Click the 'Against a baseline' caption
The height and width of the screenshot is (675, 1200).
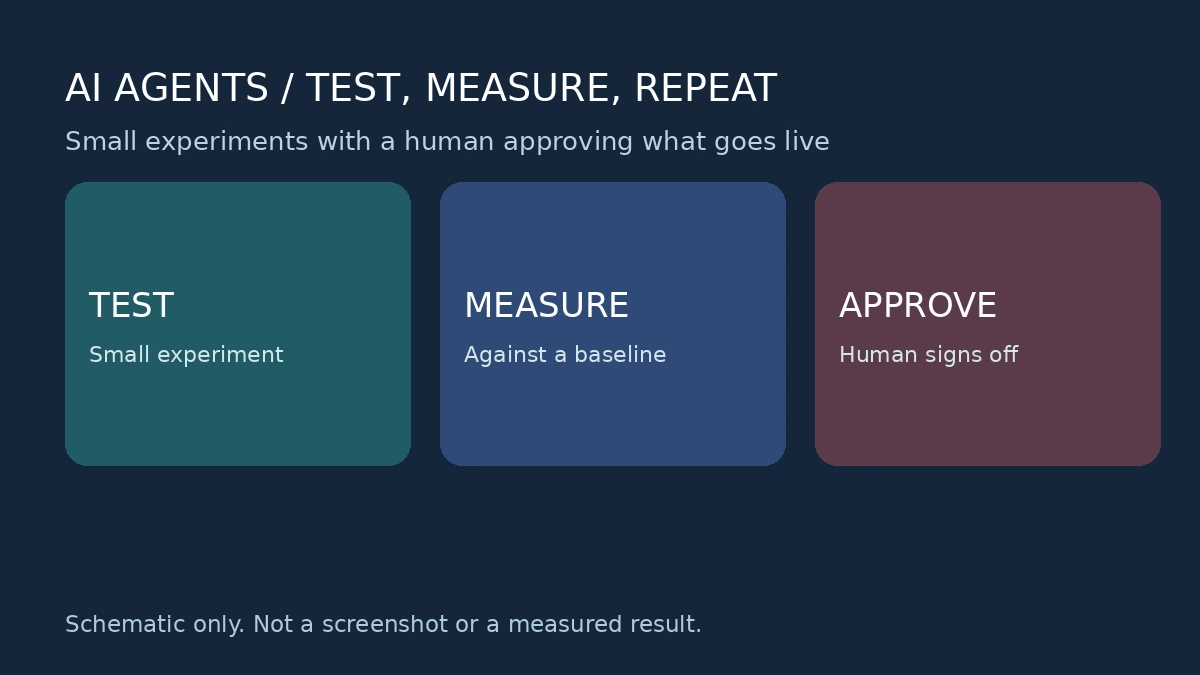coord(565,355)
